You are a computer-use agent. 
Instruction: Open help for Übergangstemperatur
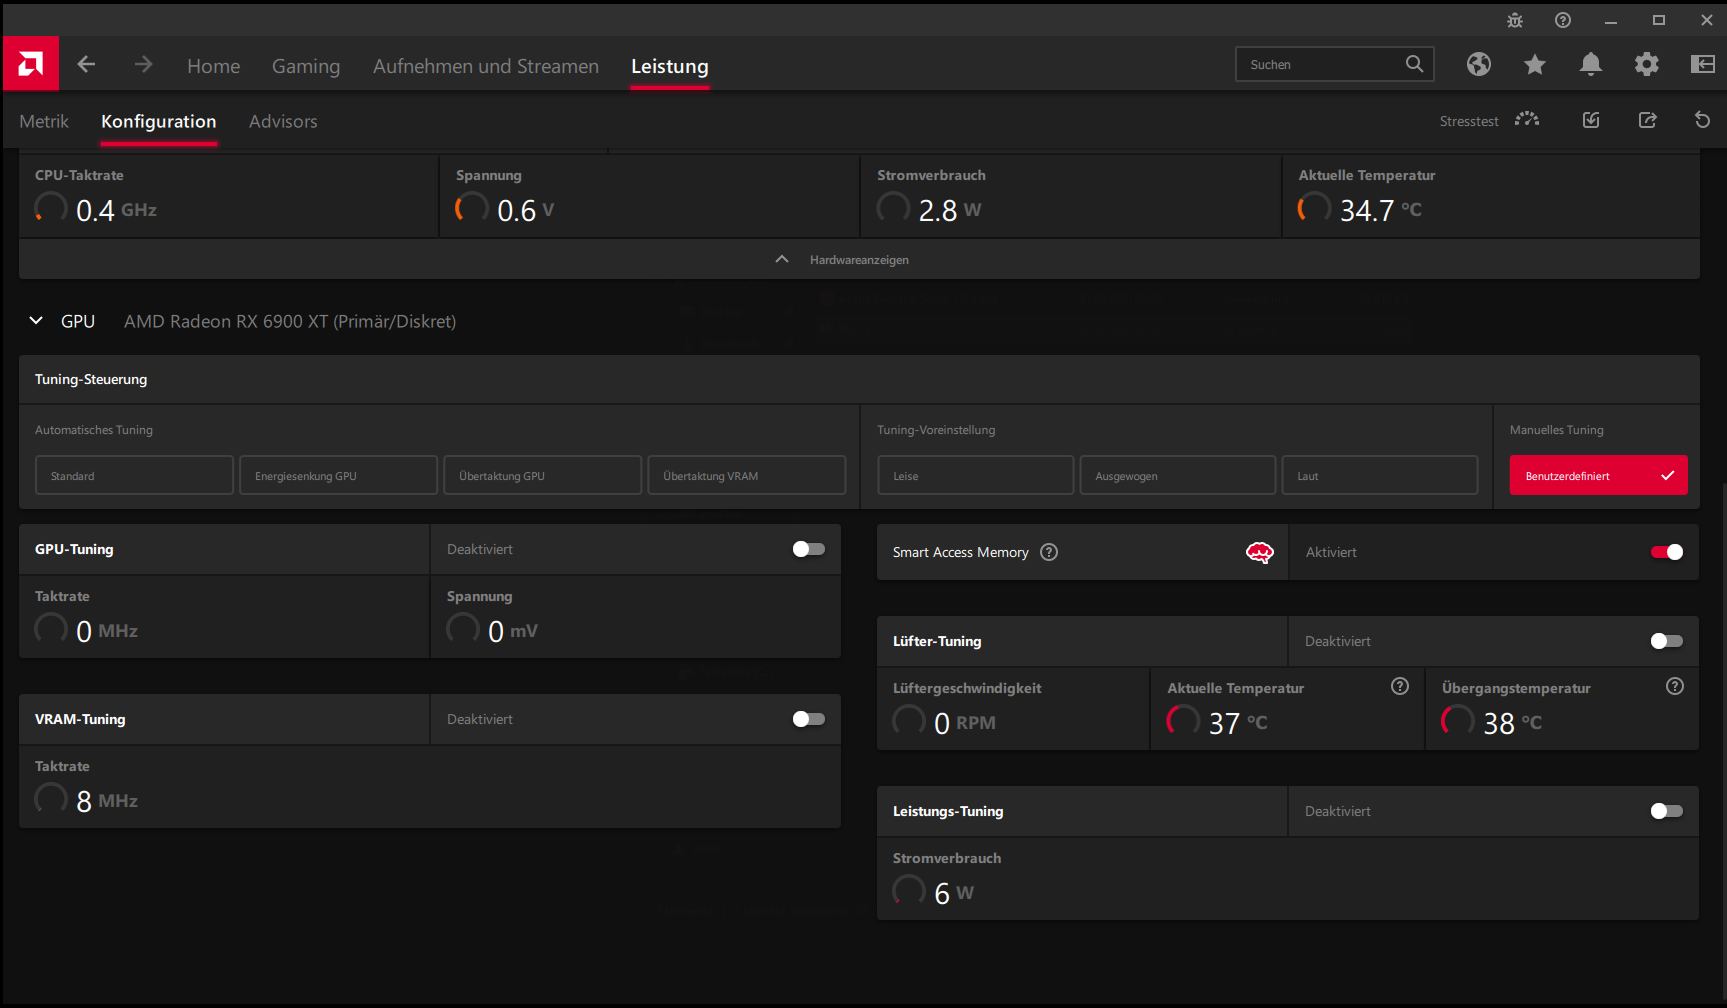pos(1675,686)
